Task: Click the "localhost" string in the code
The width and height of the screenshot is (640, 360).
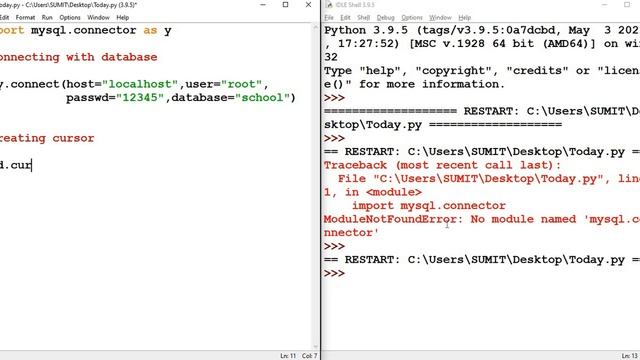Action: (x=140, y=84)
